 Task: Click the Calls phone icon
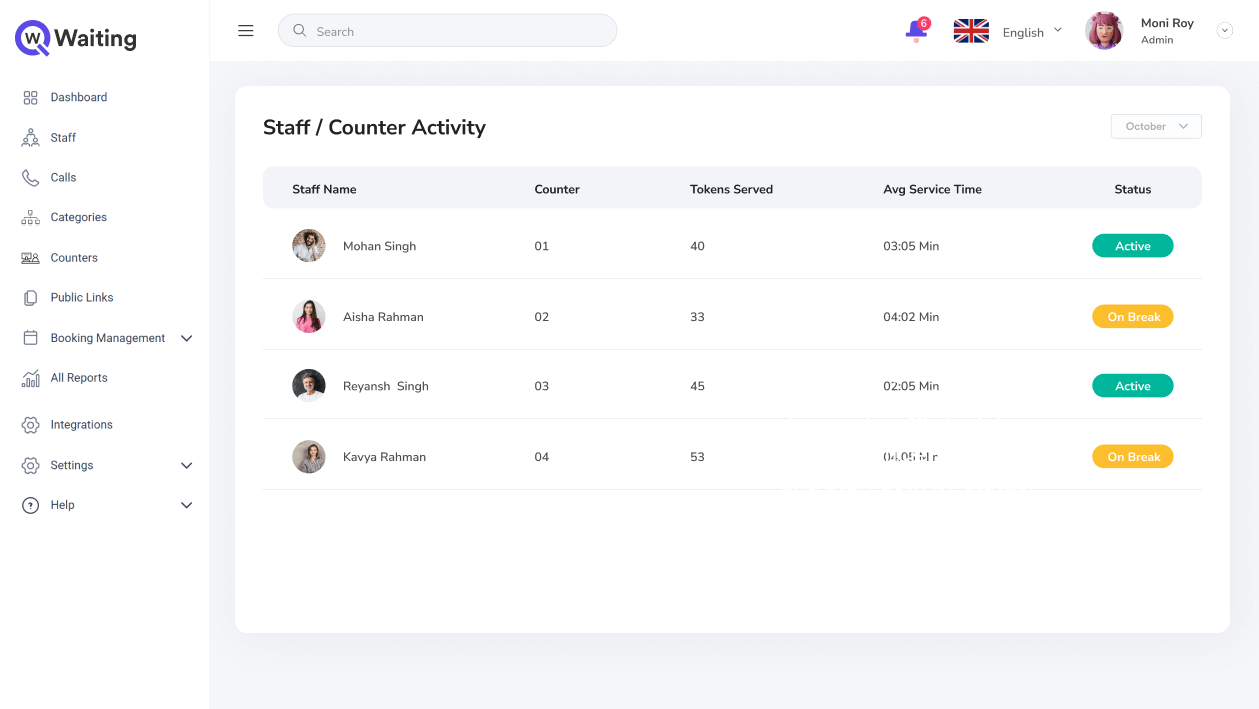[30, 178]
